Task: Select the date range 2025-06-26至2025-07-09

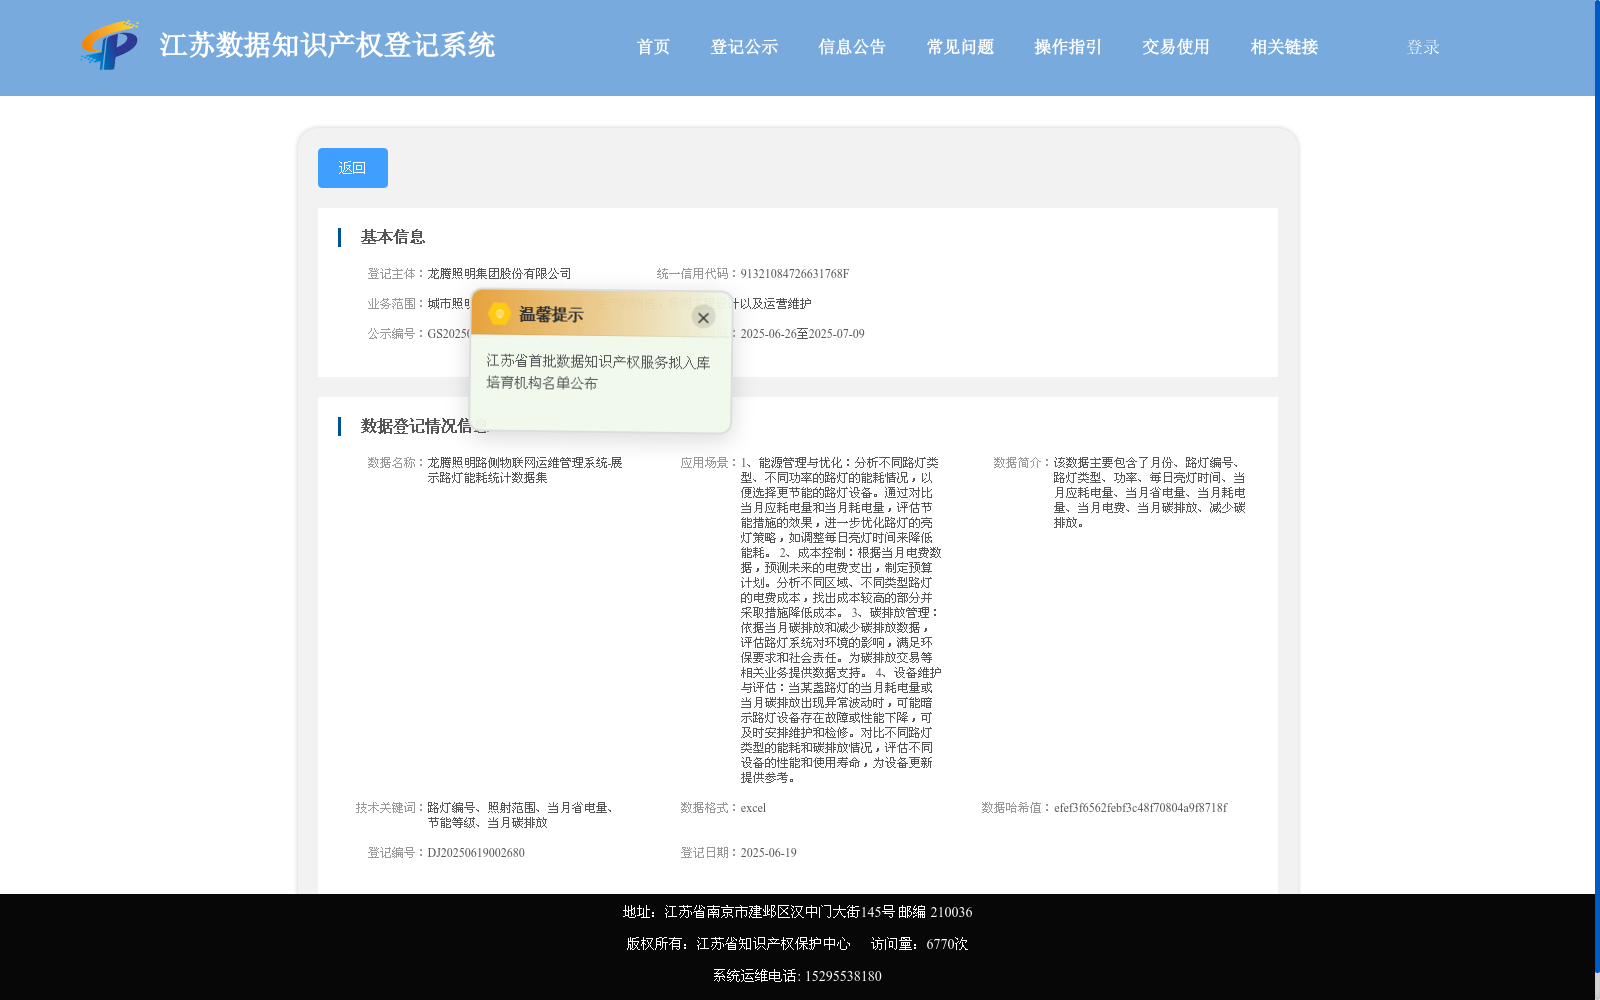Action: pyautogui.click(x=802, y=334)
